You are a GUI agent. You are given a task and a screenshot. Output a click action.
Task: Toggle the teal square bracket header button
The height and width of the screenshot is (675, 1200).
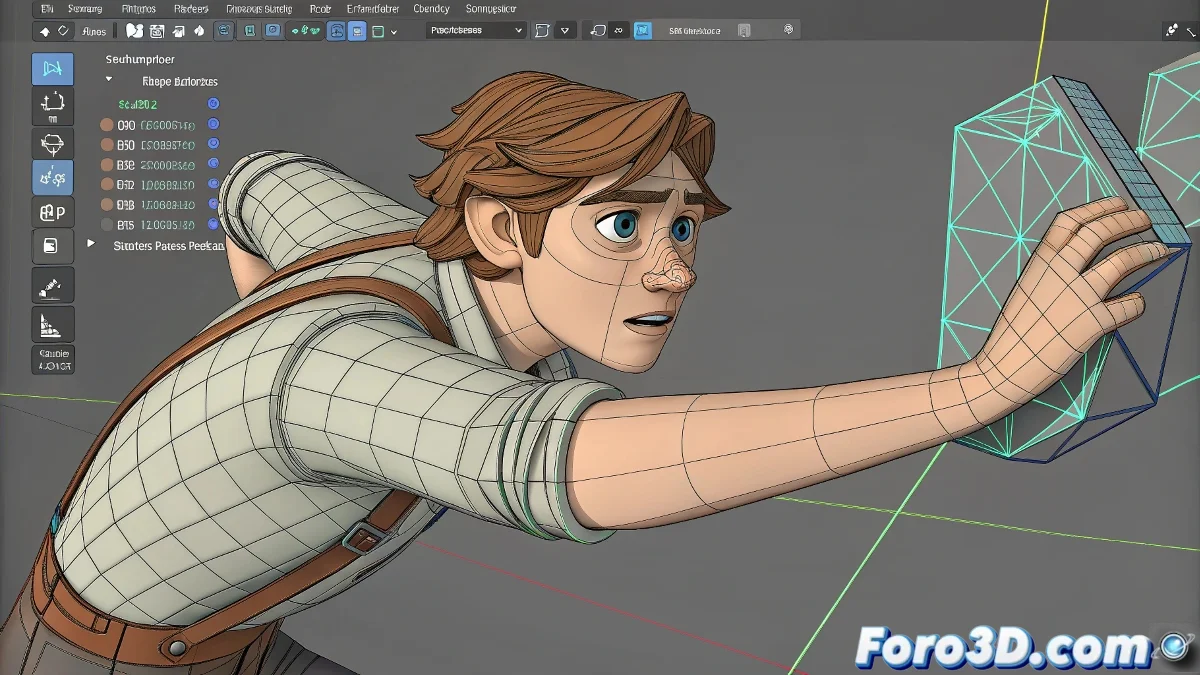(x=249, y=31)
